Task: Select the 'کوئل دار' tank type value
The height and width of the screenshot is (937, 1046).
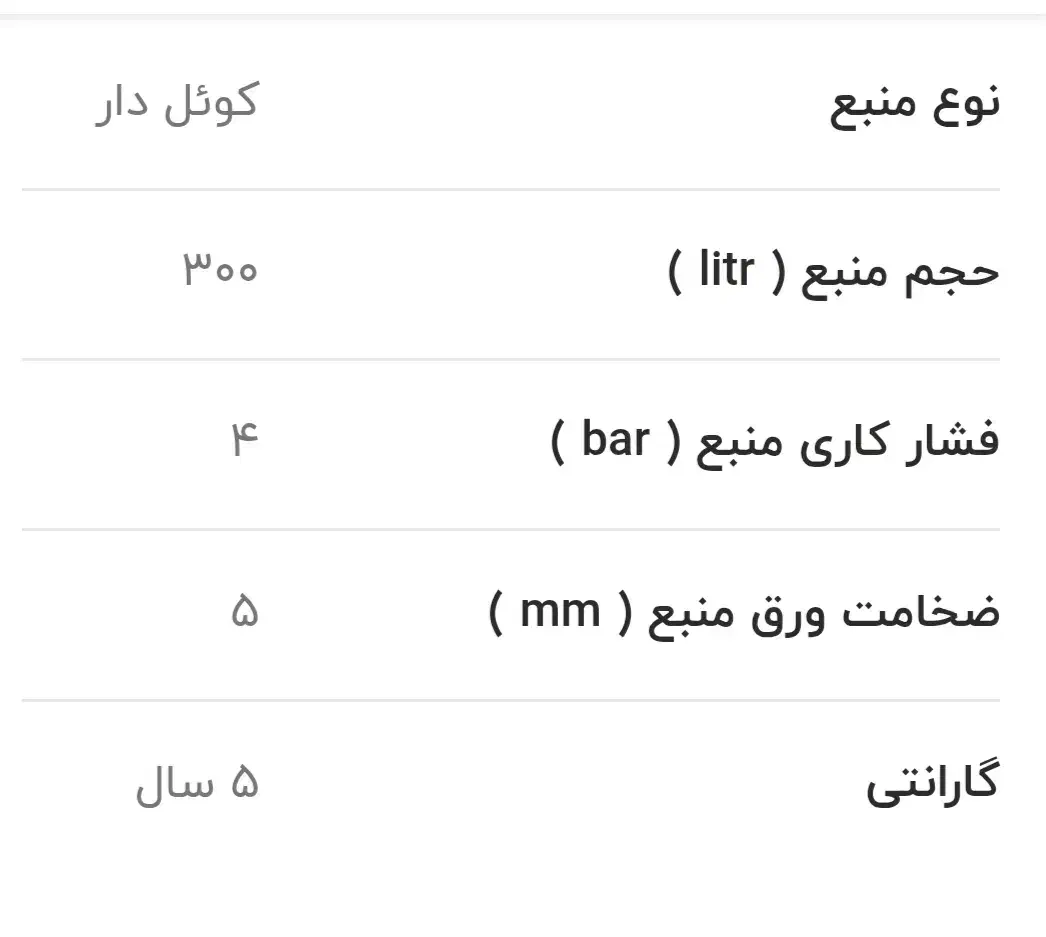Action: click(177, 103)
